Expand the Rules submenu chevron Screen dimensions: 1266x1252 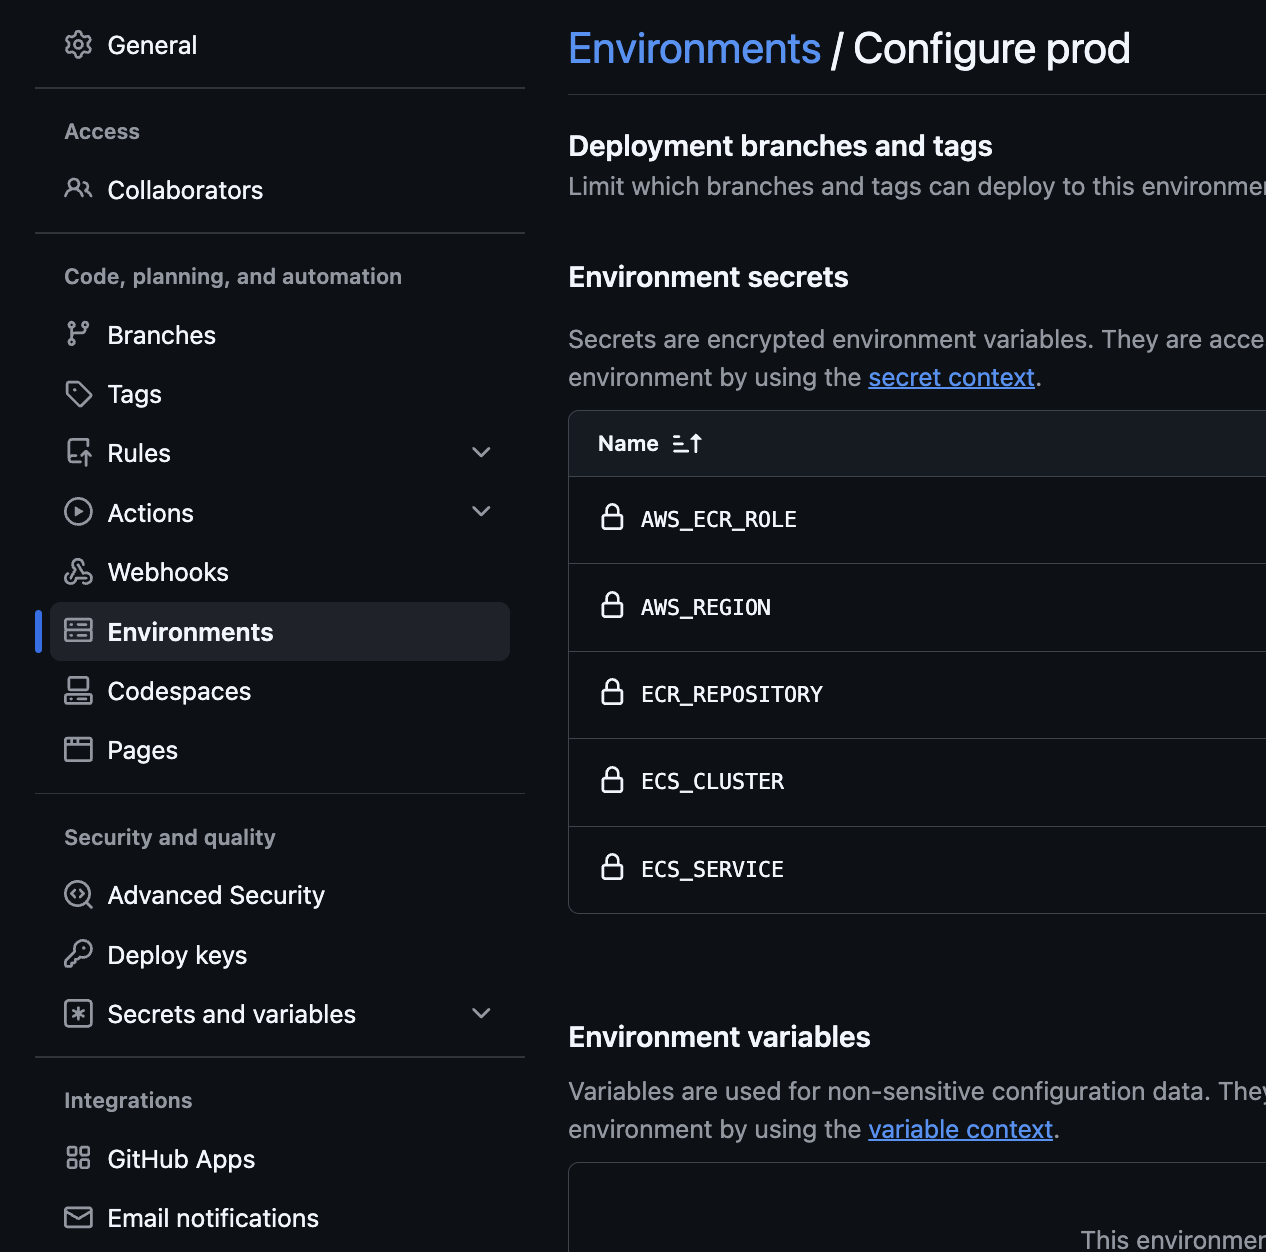(x=481, y=452)
